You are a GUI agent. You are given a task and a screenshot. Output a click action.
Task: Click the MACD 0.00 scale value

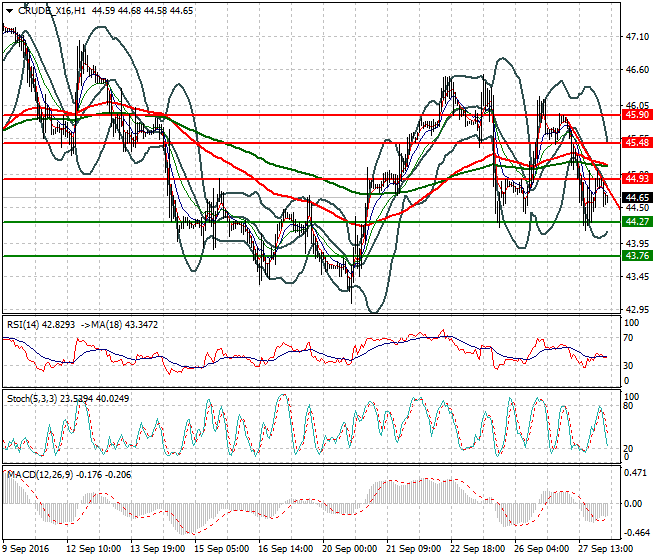[633, 504]
